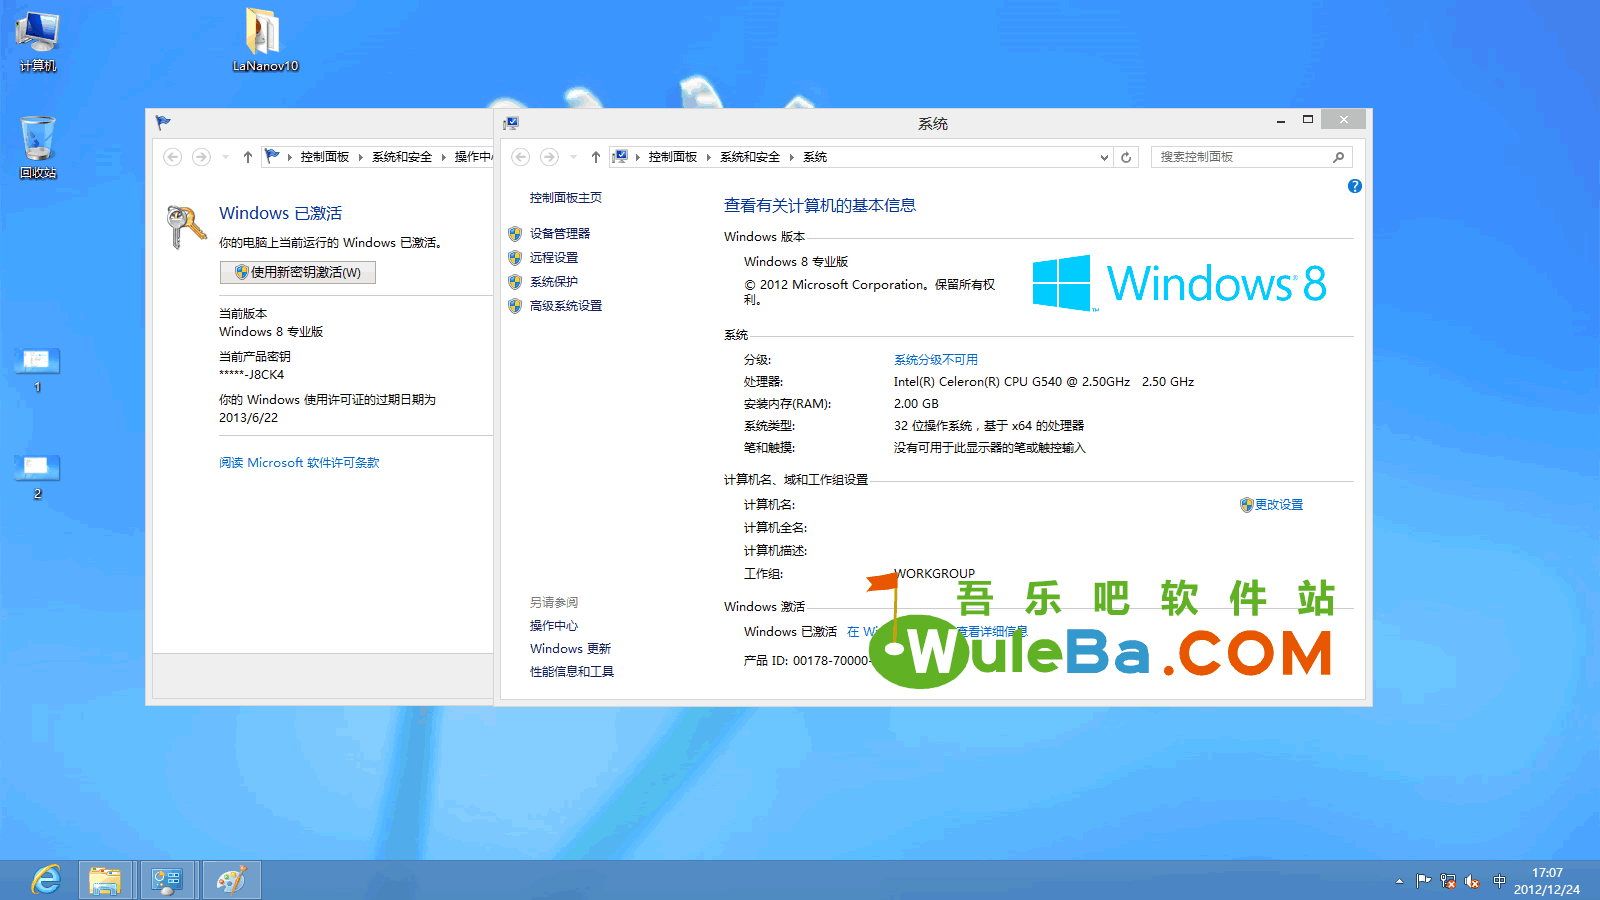The image size is (1600, 900).
Task: Open Windows 更新 link
Action: tap(570, 648)
